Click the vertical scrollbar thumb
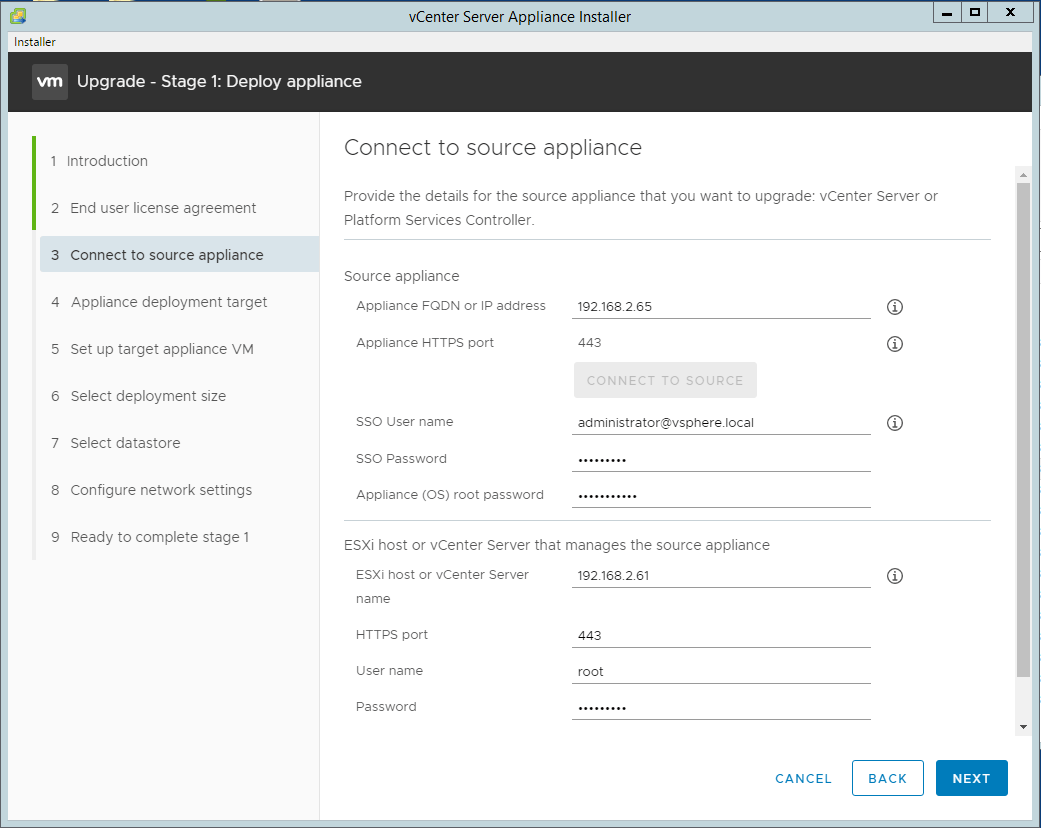 pos(1023,430)
